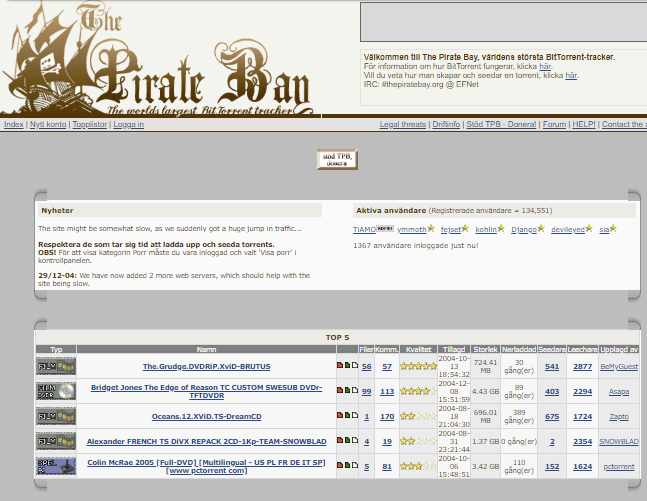Click the empty banner box at top right

click(x=504, y=22)
